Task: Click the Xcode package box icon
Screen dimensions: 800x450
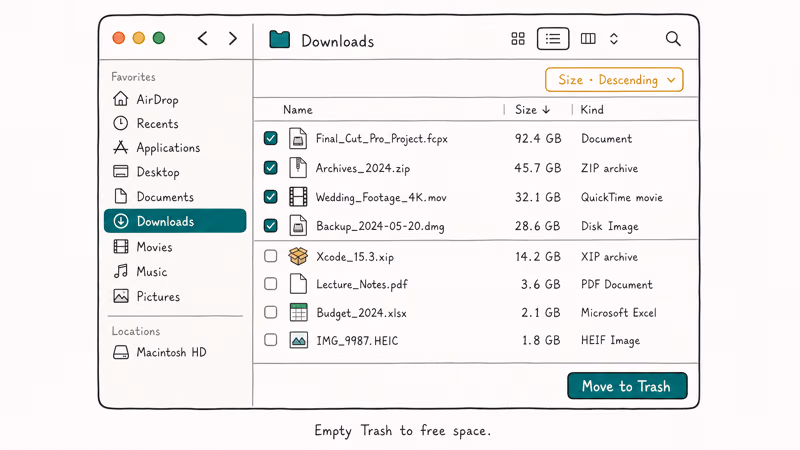Action: (298, 256)
